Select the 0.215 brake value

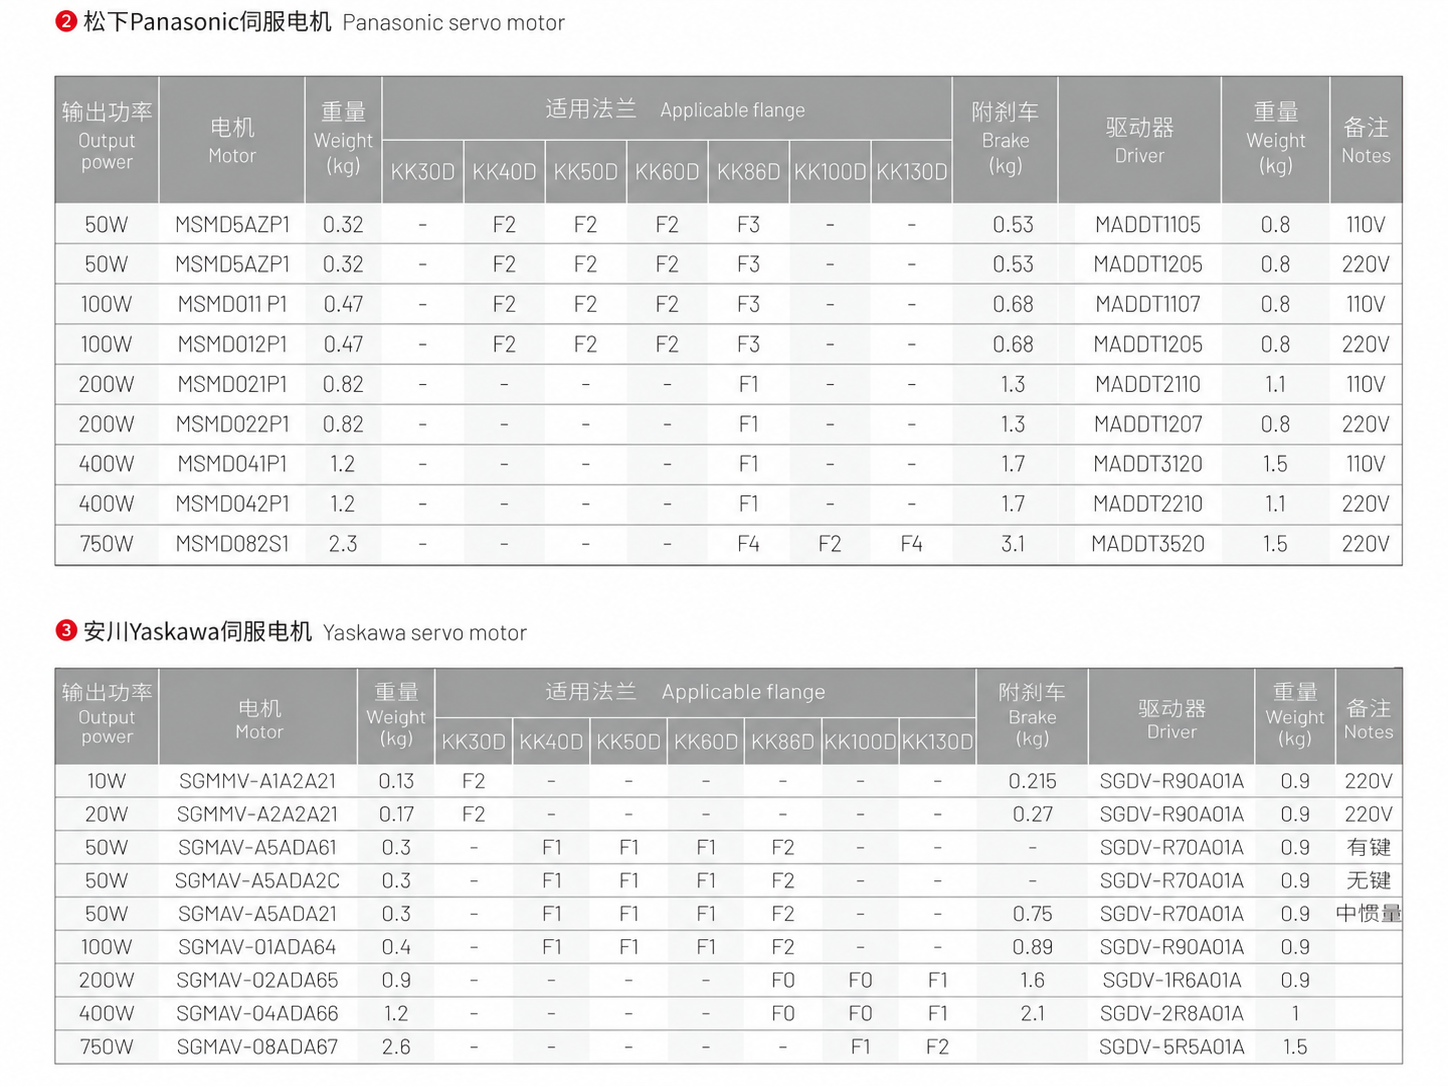1033,781
